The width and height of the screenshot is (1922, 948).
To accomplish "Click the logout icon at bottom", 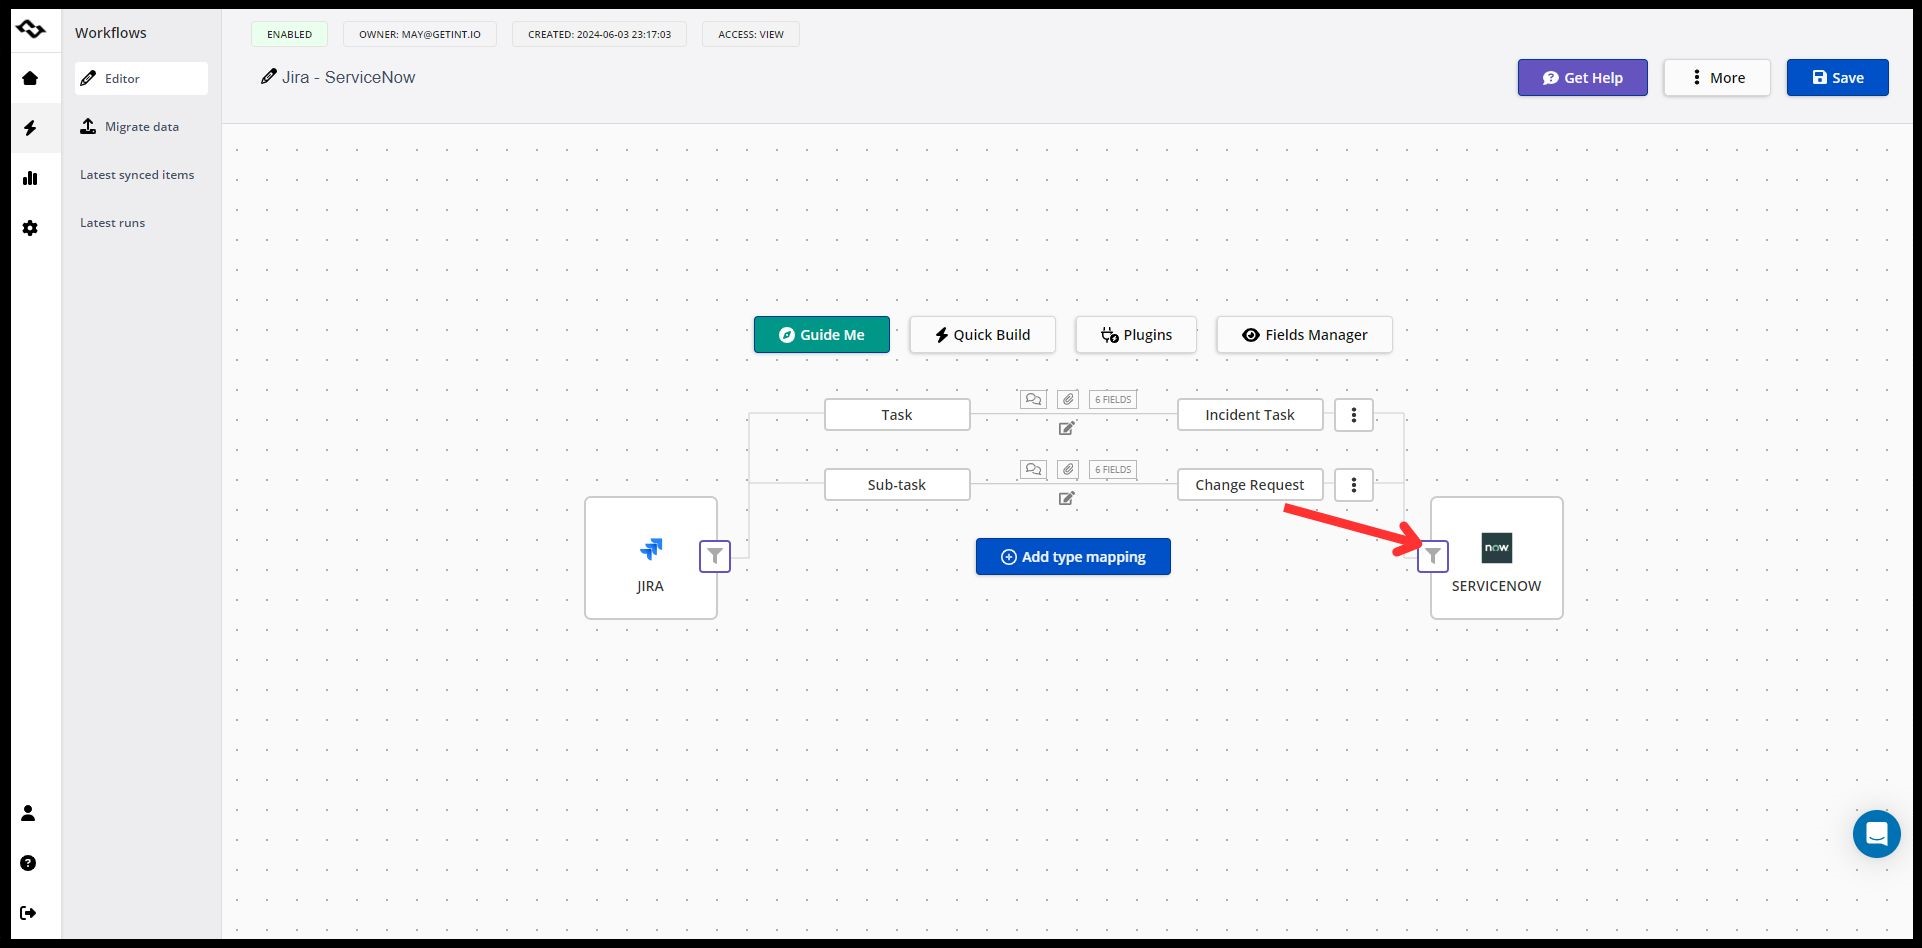I will point(28,913).
